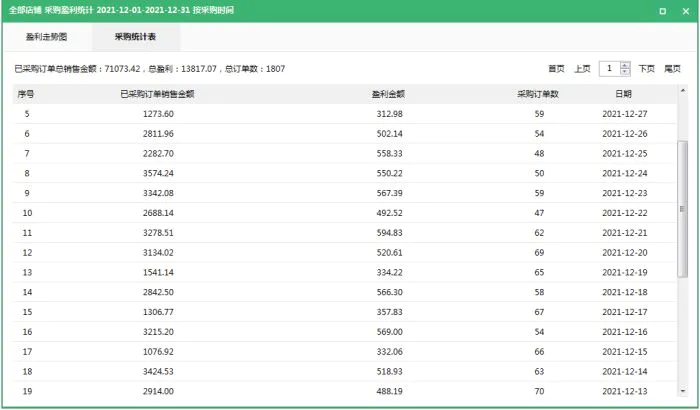Select date cell 2021-12-15
This screenshot has height=410, width=700.
click(625, 352)
